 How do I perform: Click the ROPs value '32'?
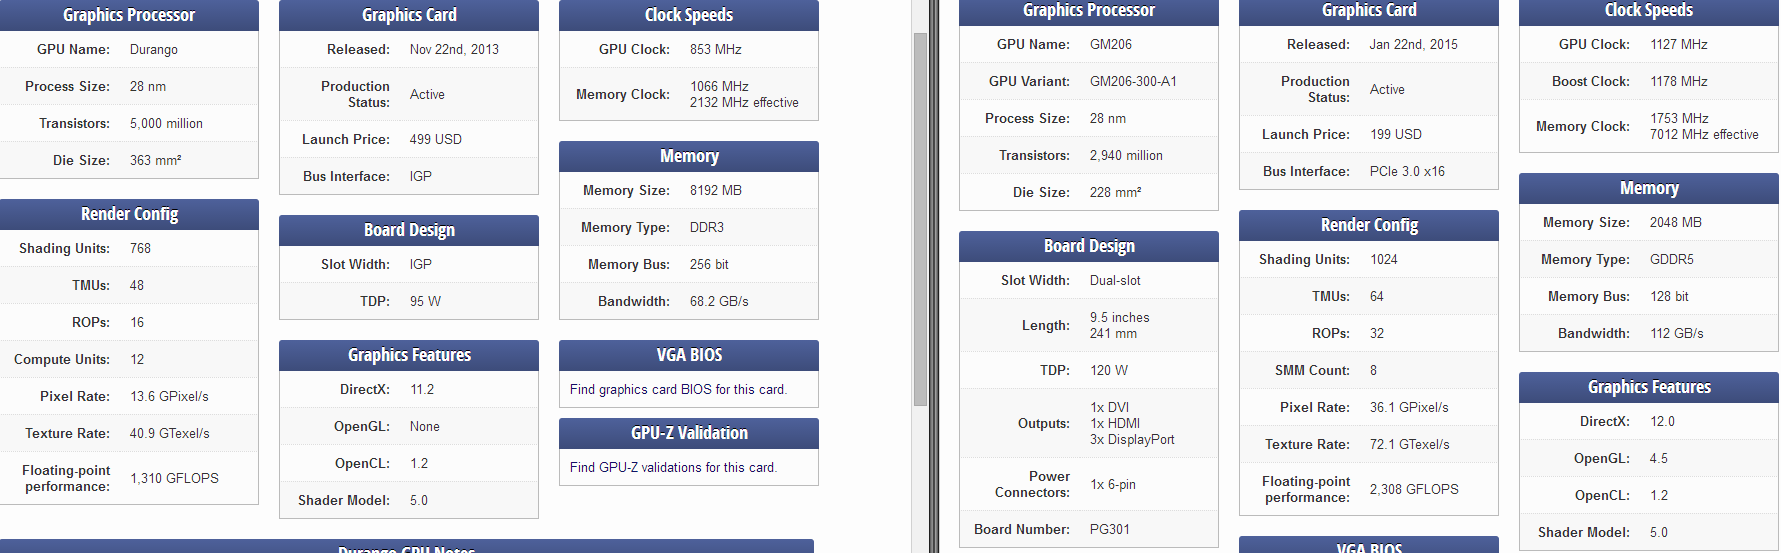pyautogui.click(x=1377, y=333)
